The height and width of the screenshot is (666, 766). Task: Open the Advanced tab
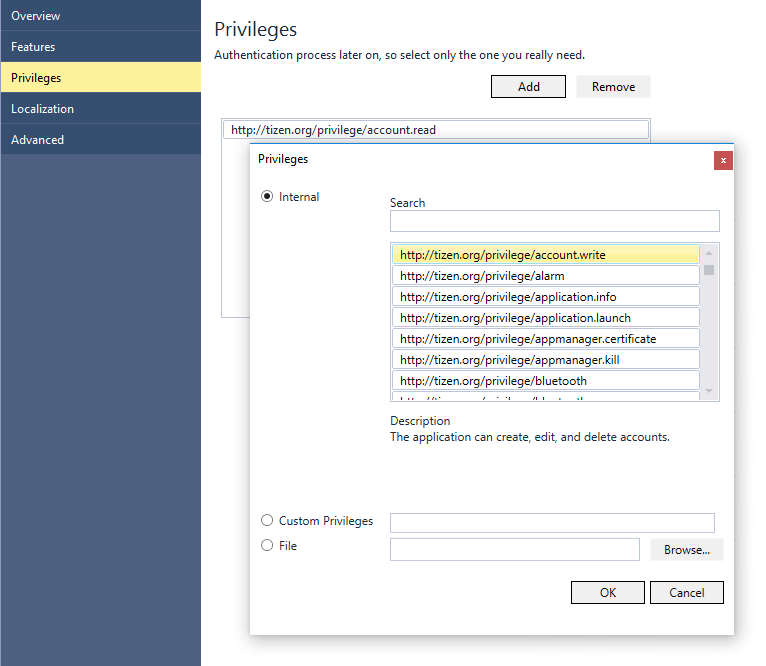100,140
